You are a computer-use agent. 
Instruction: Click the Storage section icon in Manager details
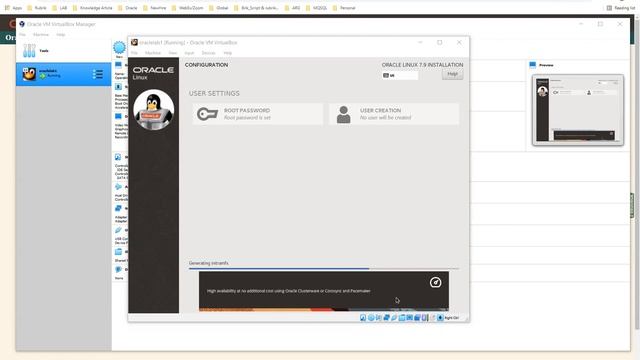[118, 157]
